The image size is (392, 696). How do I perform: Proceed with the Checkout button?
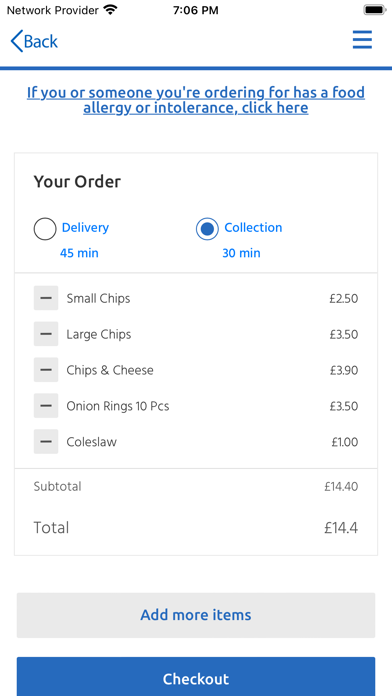[196, 676]
